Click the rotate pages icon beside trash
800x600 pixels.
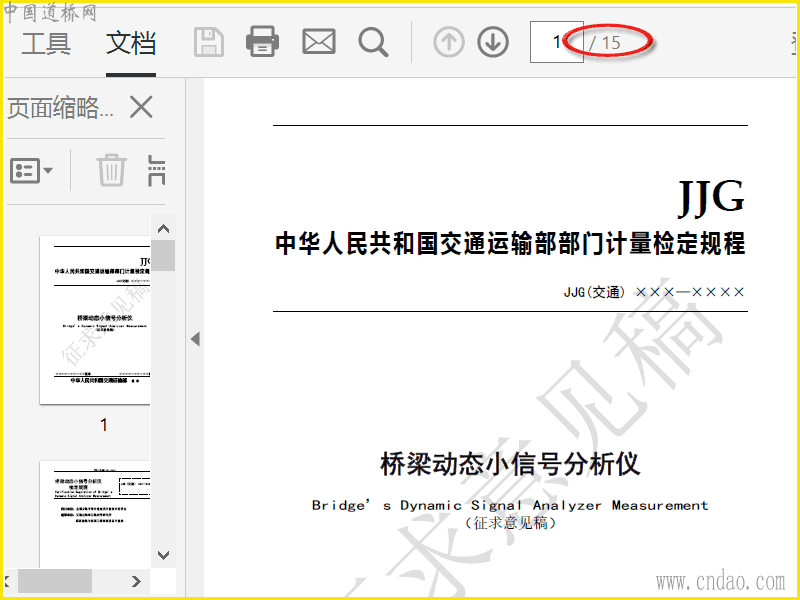156,170
